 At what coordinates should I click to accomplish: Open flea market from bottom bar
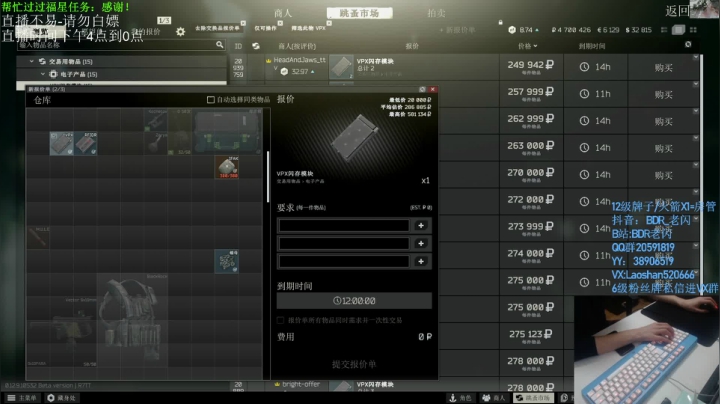[x=533, y=398]
